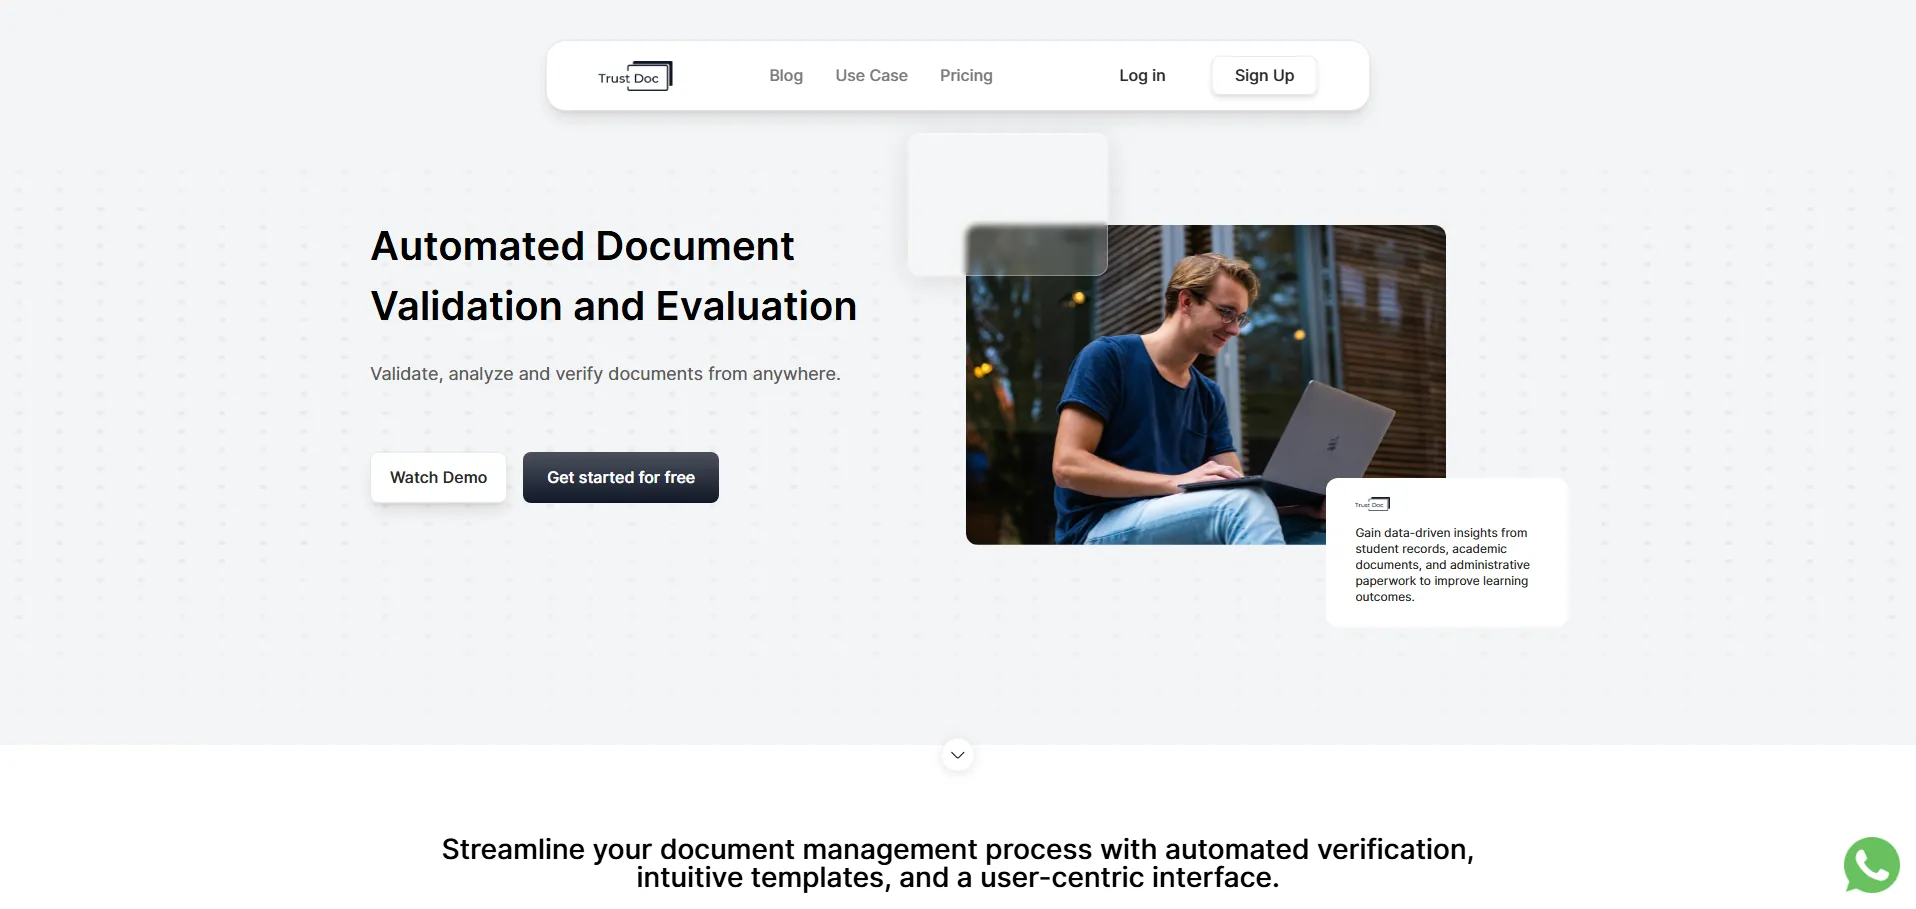Go to the Use Case page
Screen dimensions: 1916x909
pos(871,76)
